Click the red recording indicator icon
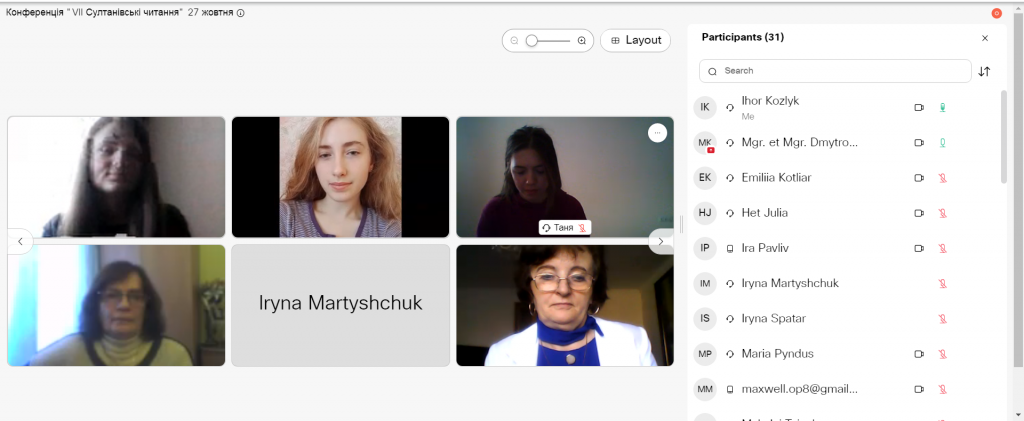The height and width of the screenshot is (421, 1024). click(x=996, y=13)
